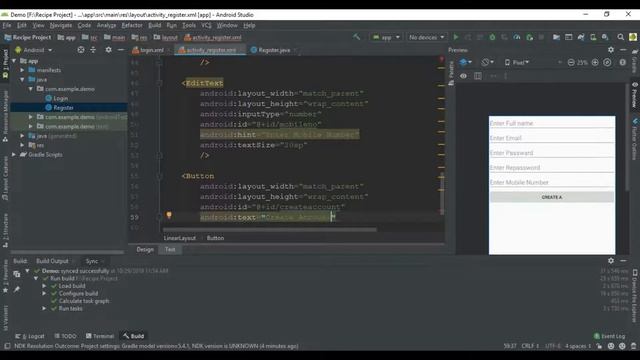Click the restore layout icon in Build panel
Image resolution: width=640 pixels, height=360 pixels.
pos(17,274)
